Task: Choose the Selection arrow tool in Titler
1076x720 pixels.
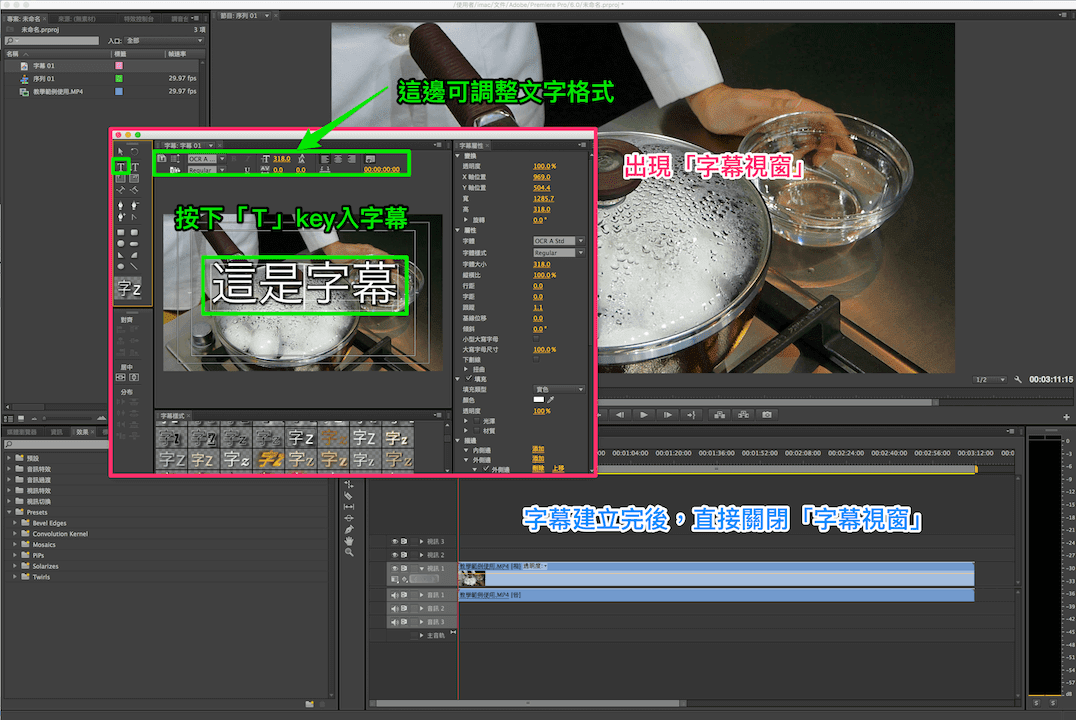Action: (121, 152)
